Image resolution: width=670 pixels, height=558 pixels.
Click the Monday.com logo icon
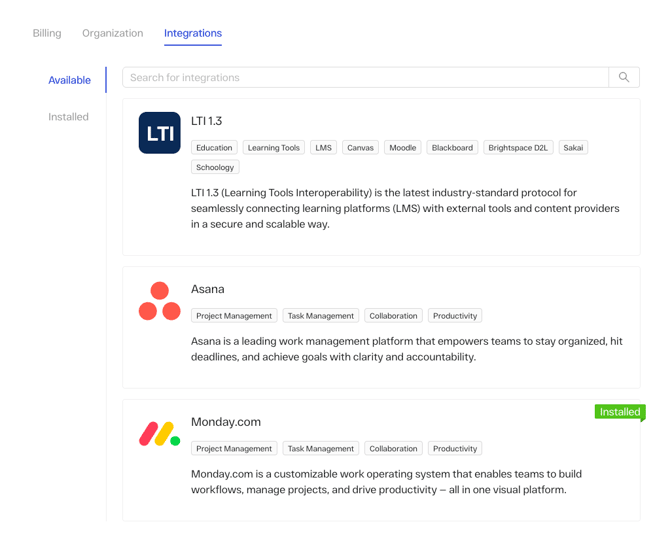[x=160, y=434]
